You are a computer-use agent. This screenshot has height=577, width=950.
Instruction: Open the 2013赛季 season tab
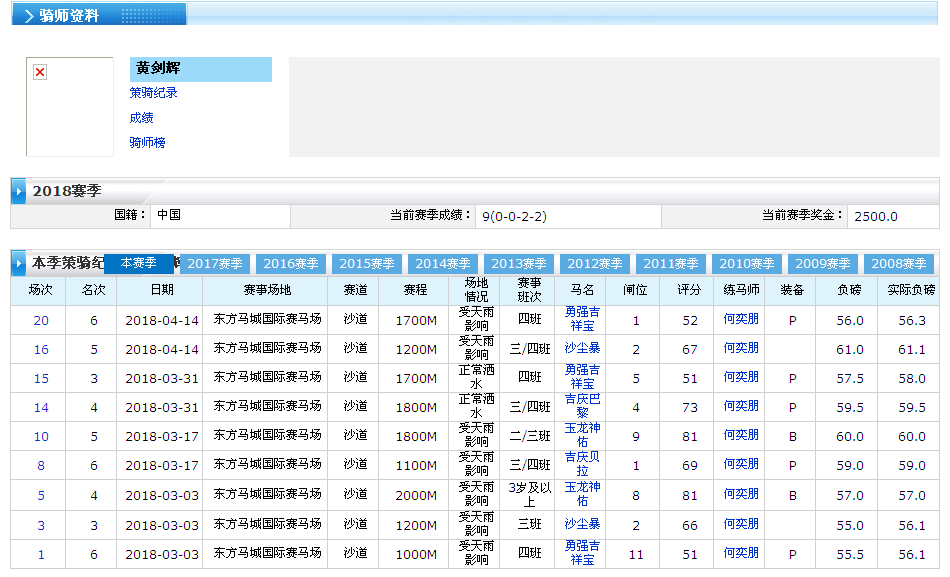pyautogui.click(x=519, y=264)
